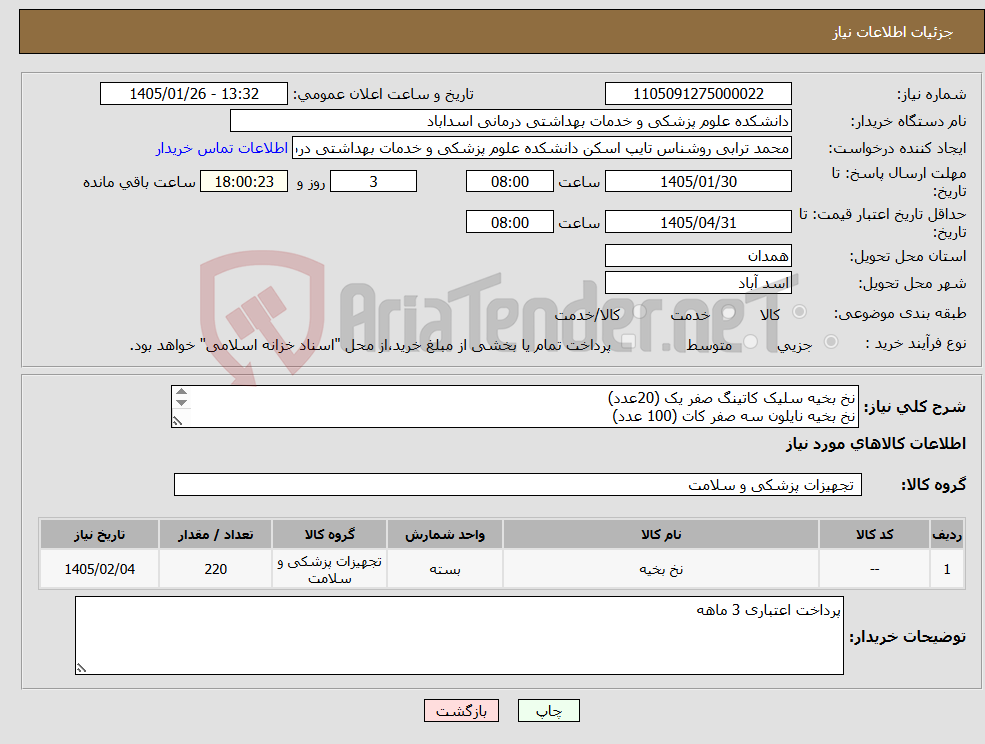This screenshot has height=744, width=985.
Task: Click the چاپ (print) button
Action: pos(548,711)
